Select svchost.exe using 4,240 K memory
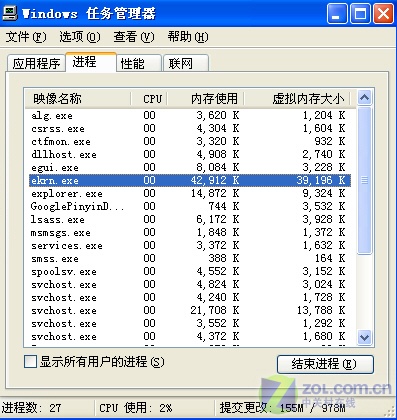Viewport: 397px width, 420px height. [x=190, y=297]
